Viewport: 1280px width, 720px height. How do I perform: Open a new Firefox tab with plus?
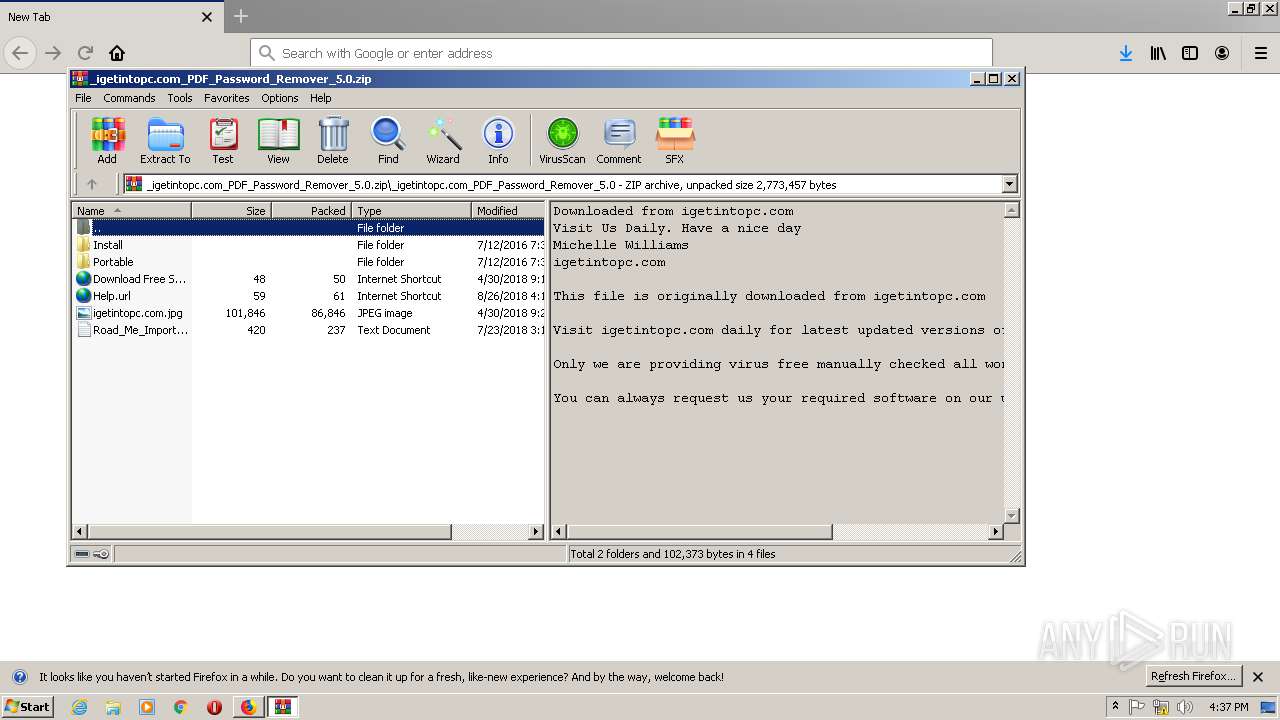pos(241,16)
